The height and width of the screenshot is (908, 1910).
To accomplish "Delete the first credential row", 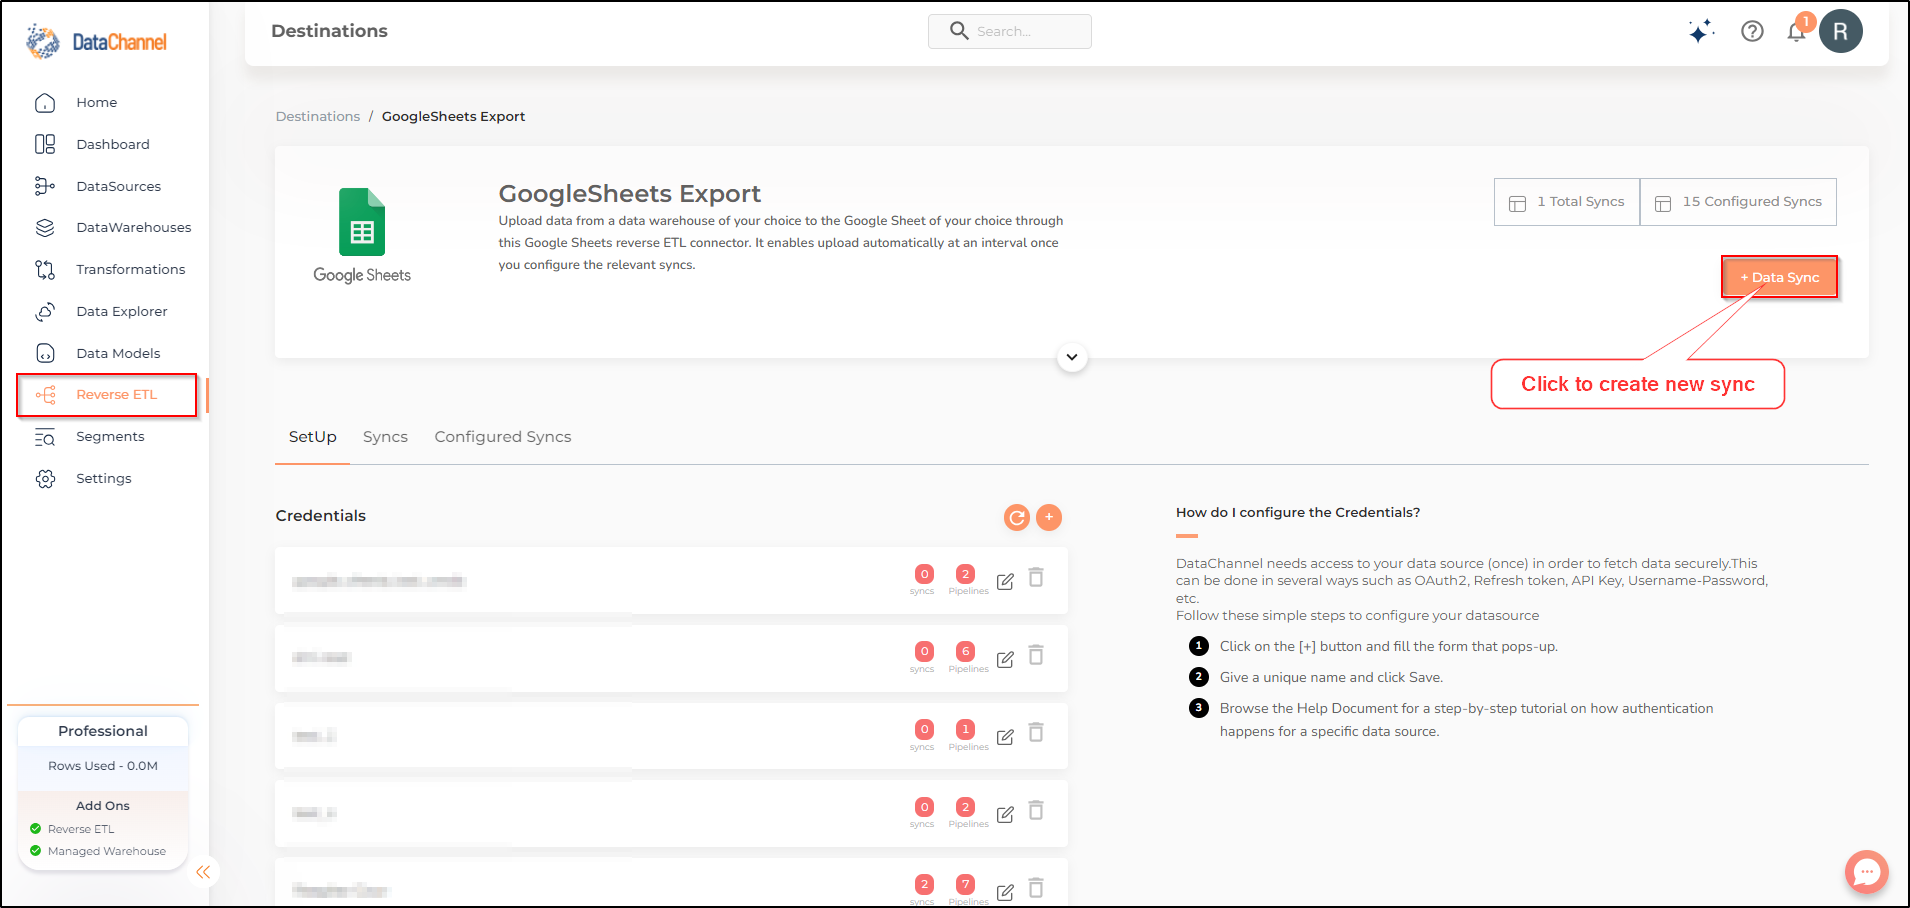I will click(x=1036, y=577).
